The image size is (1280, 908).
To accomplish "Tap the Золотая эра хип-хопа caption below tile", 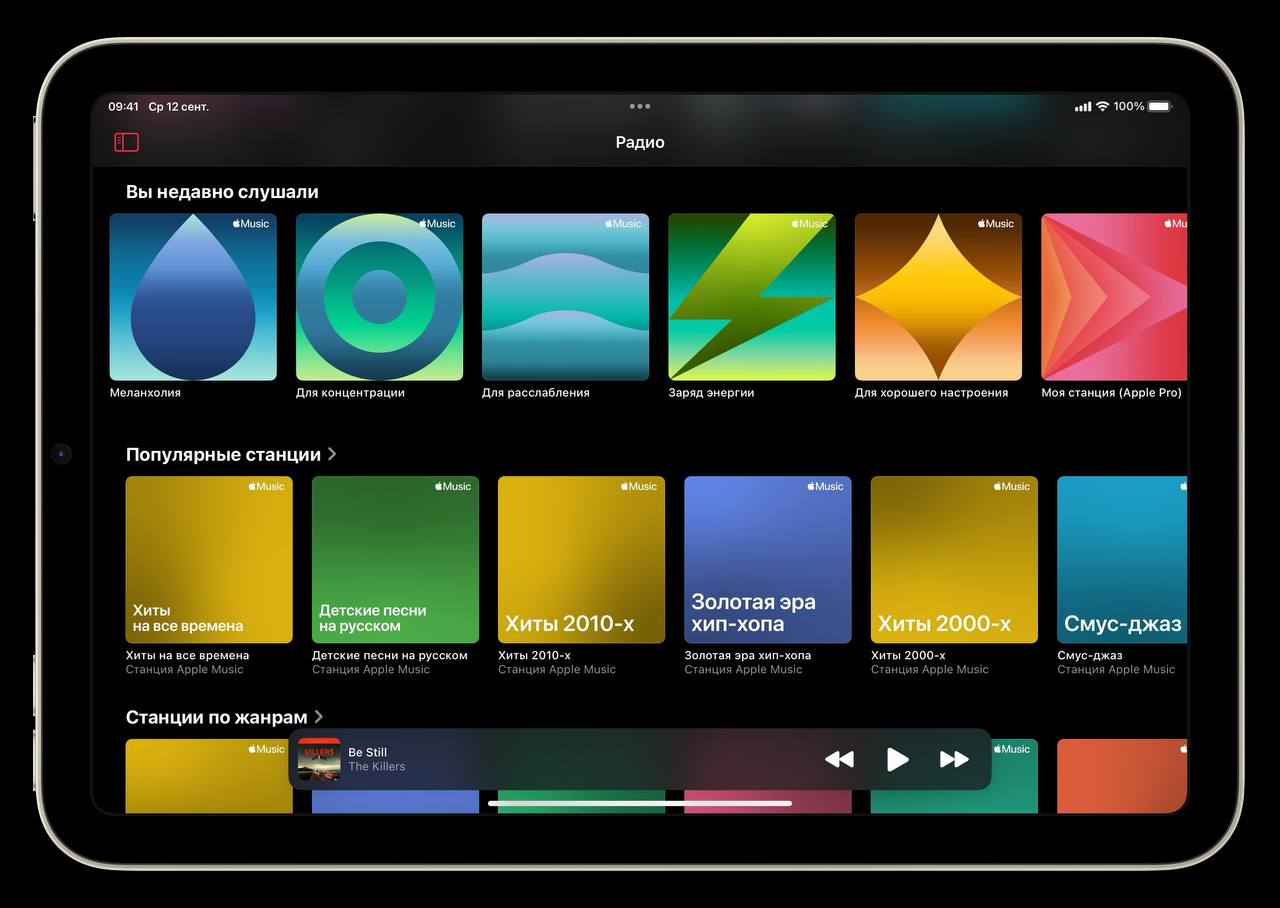I will click(748, 655).
